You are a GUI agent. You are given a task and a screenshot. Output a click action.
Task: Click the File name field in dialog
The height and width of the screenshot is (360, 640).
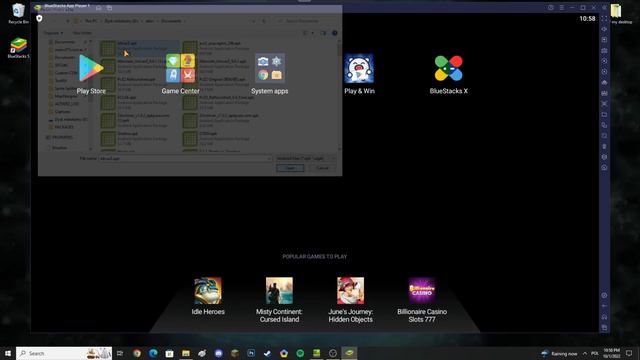[x=185, y=158]
